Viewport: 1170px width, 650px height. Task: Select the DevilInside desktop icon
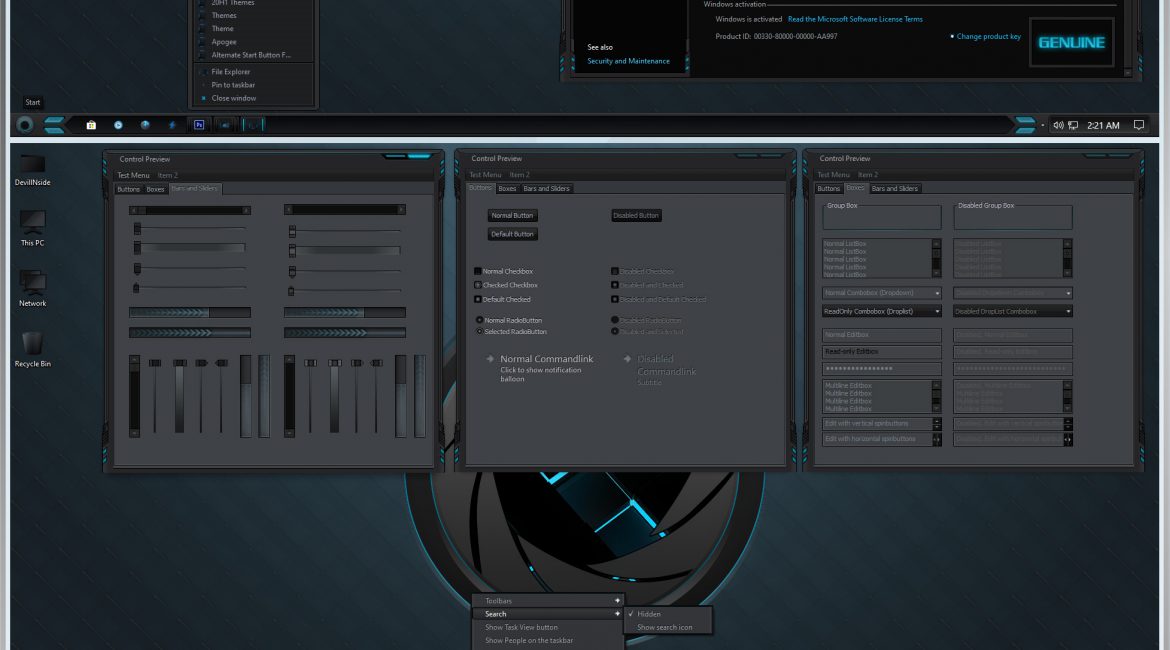(x=33, y=170)
